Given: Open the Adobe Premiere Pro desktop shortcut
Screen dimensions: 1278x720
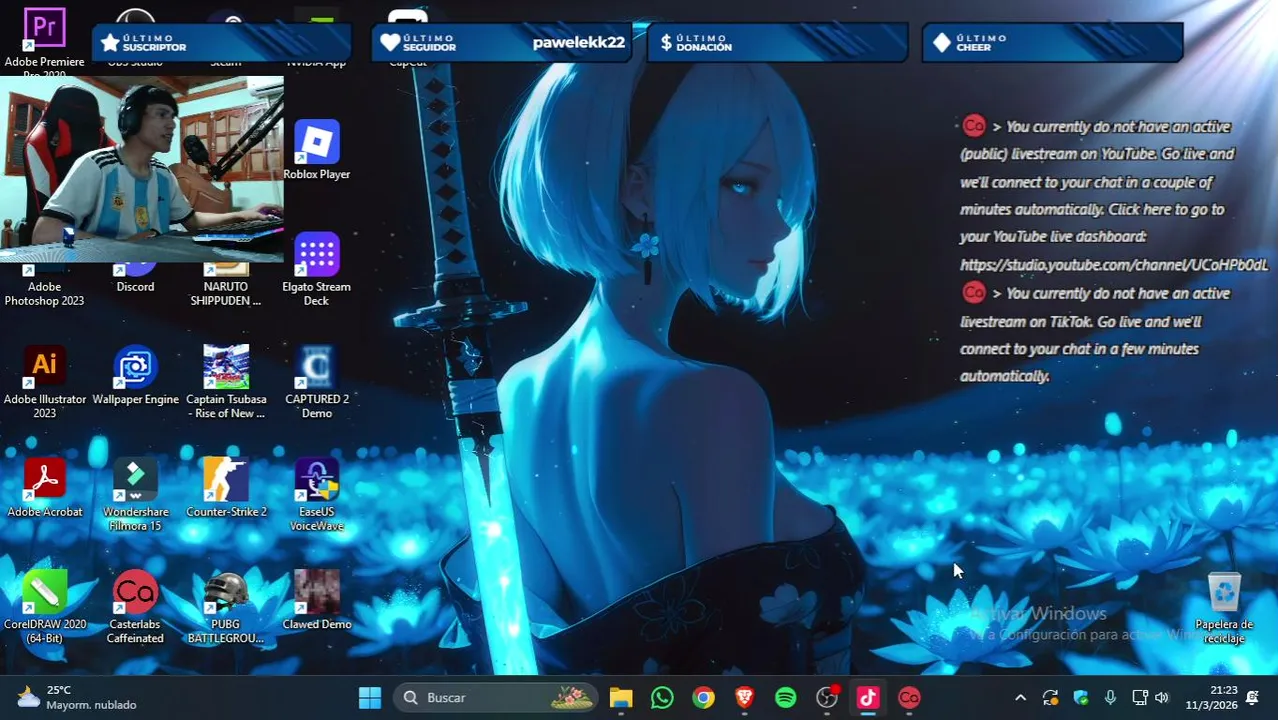Looking at the screenshot, I should pos(44,42).
